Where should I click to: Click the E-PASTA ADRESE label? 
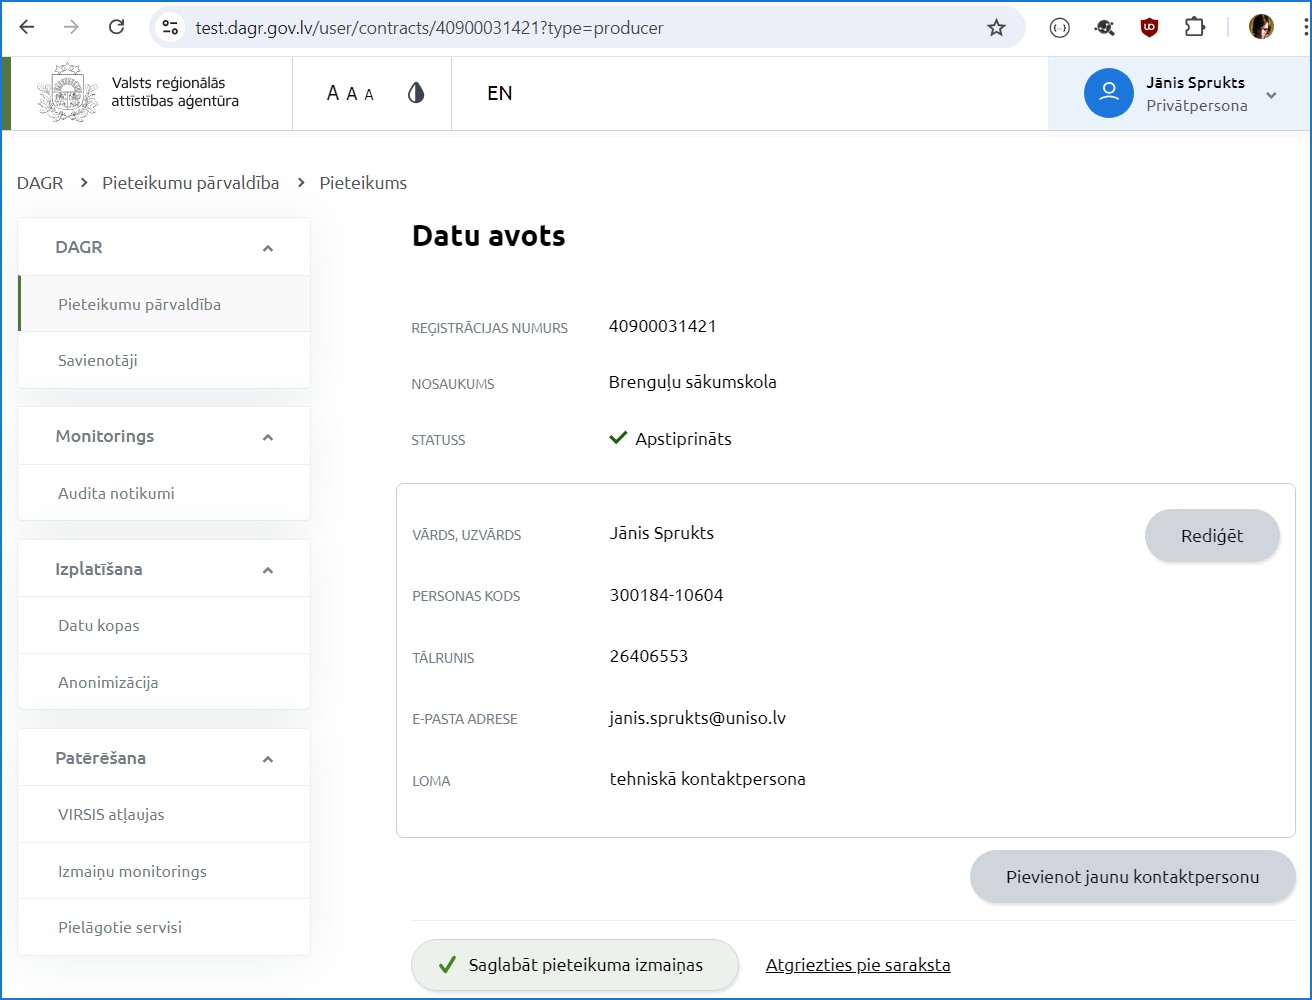click(x=465, y=719)
